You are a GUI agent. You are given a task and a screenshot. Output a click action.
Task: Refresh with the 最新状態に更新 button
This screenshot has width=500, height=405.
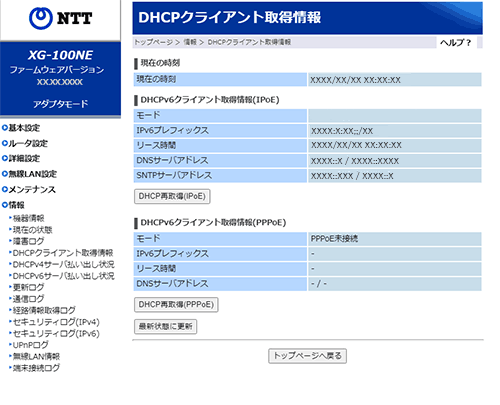point(165,326)
